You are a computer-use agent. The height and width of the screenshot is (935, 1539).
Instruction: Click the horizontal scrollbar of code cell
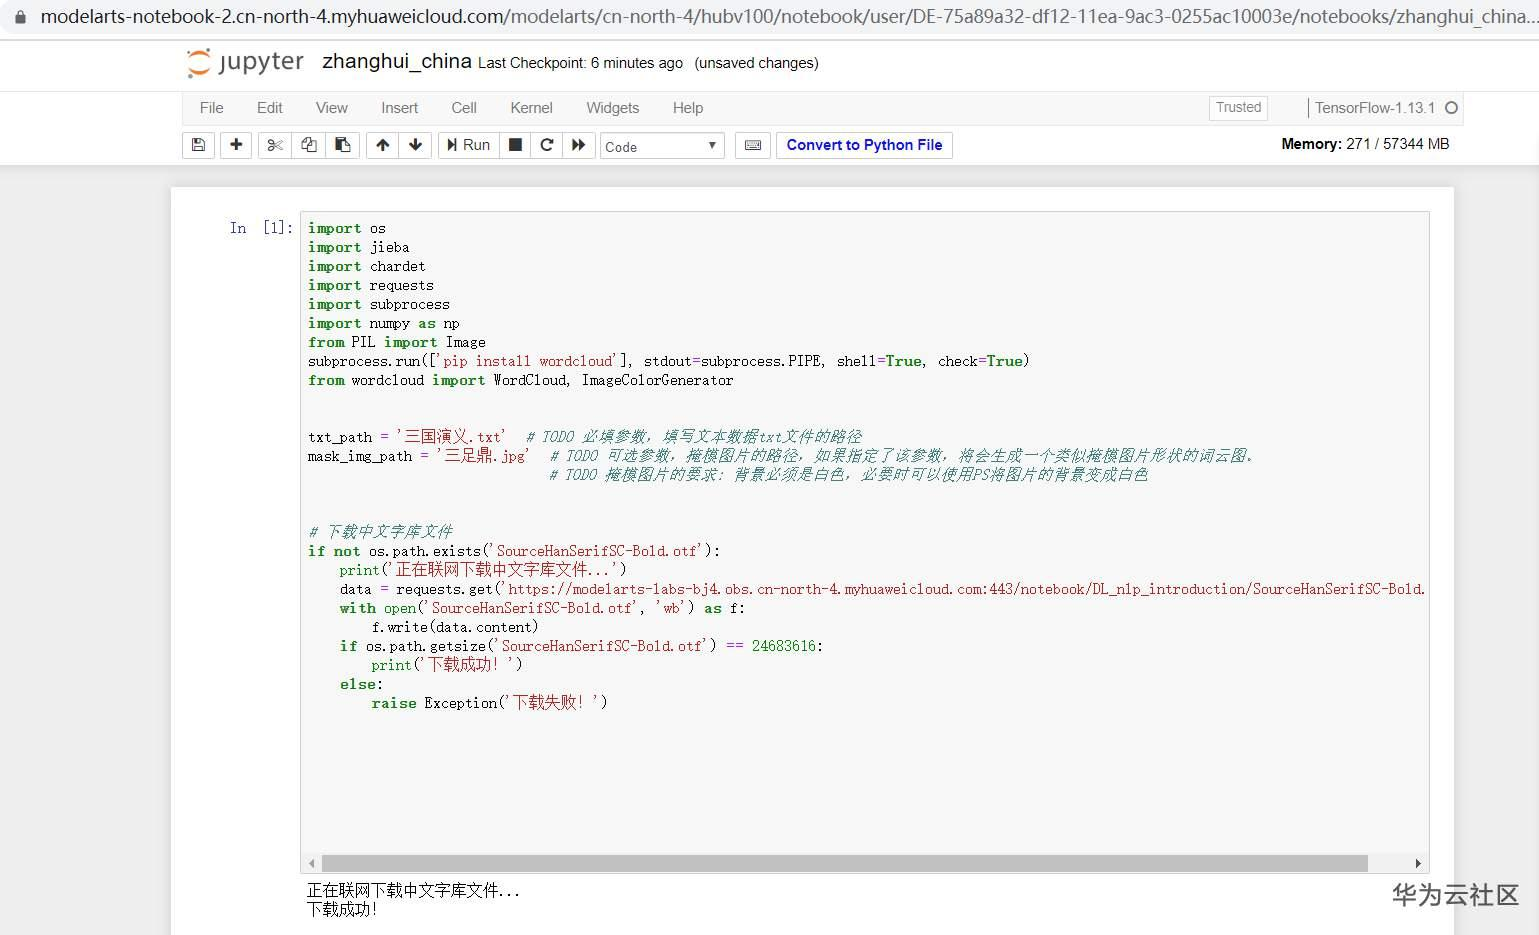pyautogui.click(x=845, y=863)
